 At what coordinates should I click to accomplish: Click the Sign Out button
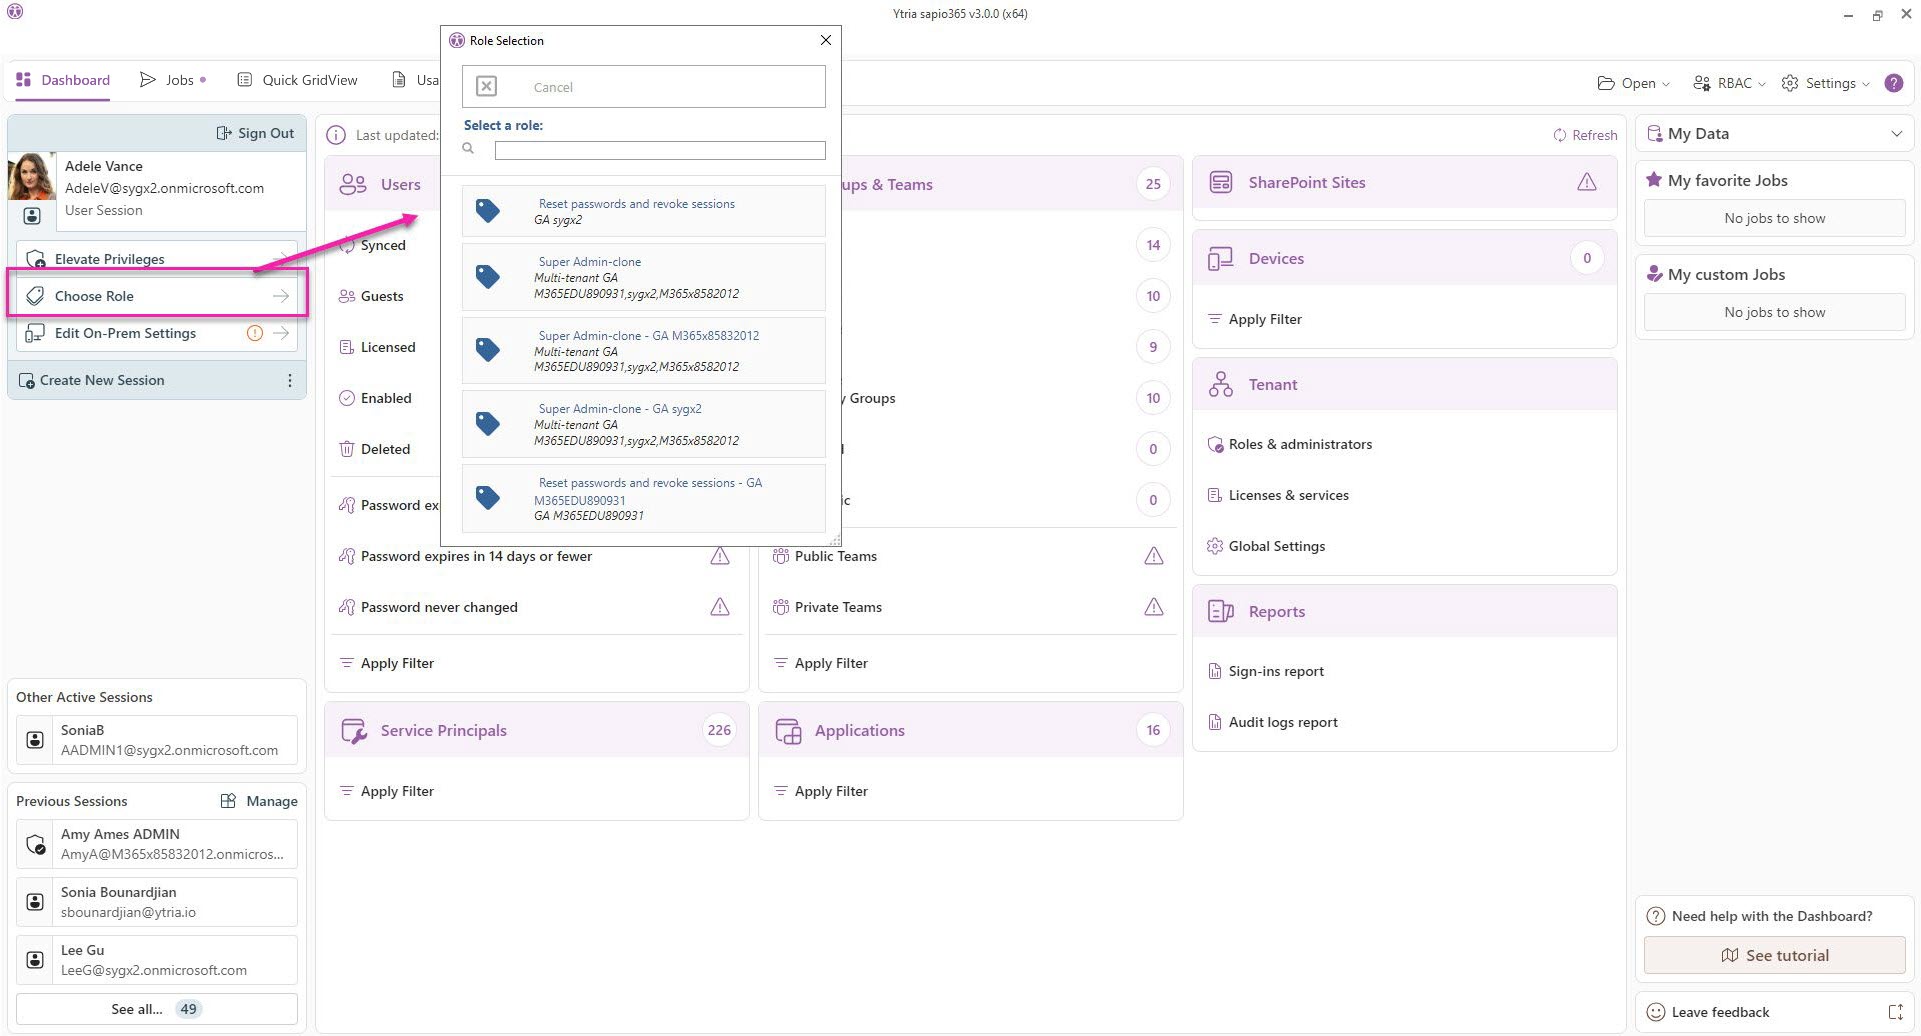pos(255,134)
